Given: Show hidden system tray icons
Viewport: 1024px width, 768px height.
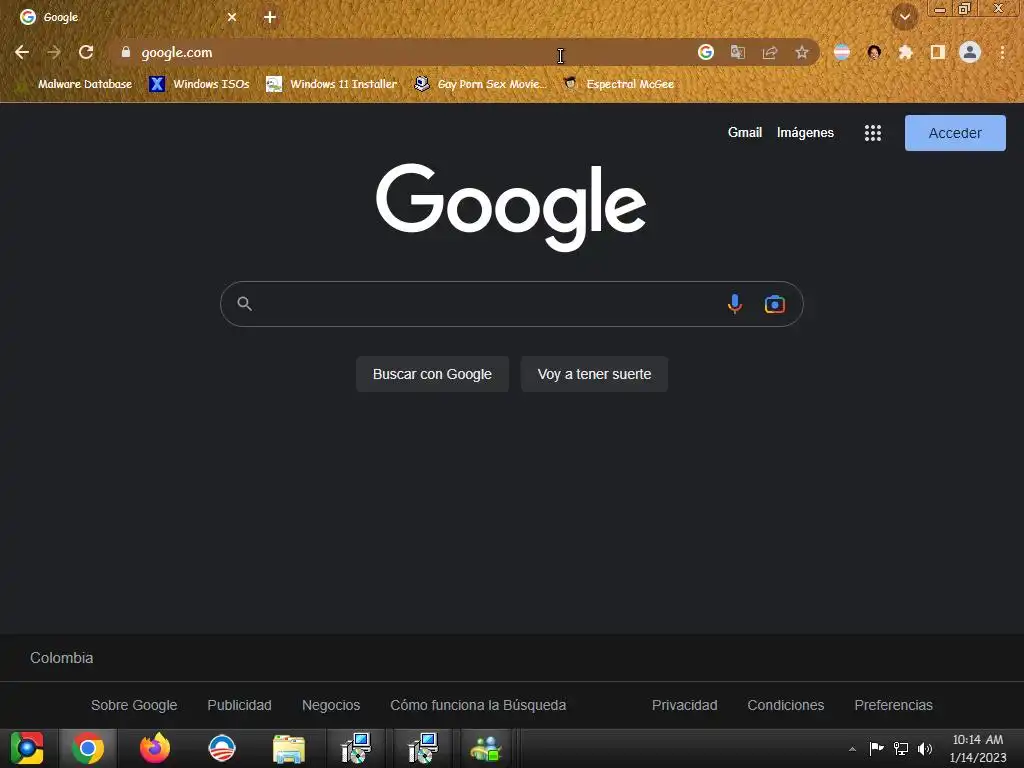Looking at the screenshot, I should [x=852, y=749].
